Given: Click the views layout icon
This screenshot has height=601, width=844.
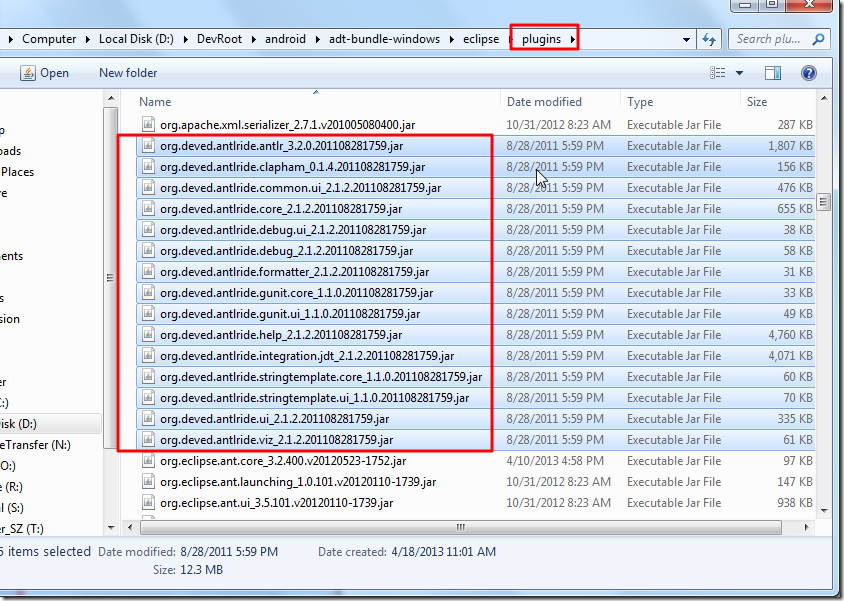Looking at the screenshot, I should click(718, 73).
